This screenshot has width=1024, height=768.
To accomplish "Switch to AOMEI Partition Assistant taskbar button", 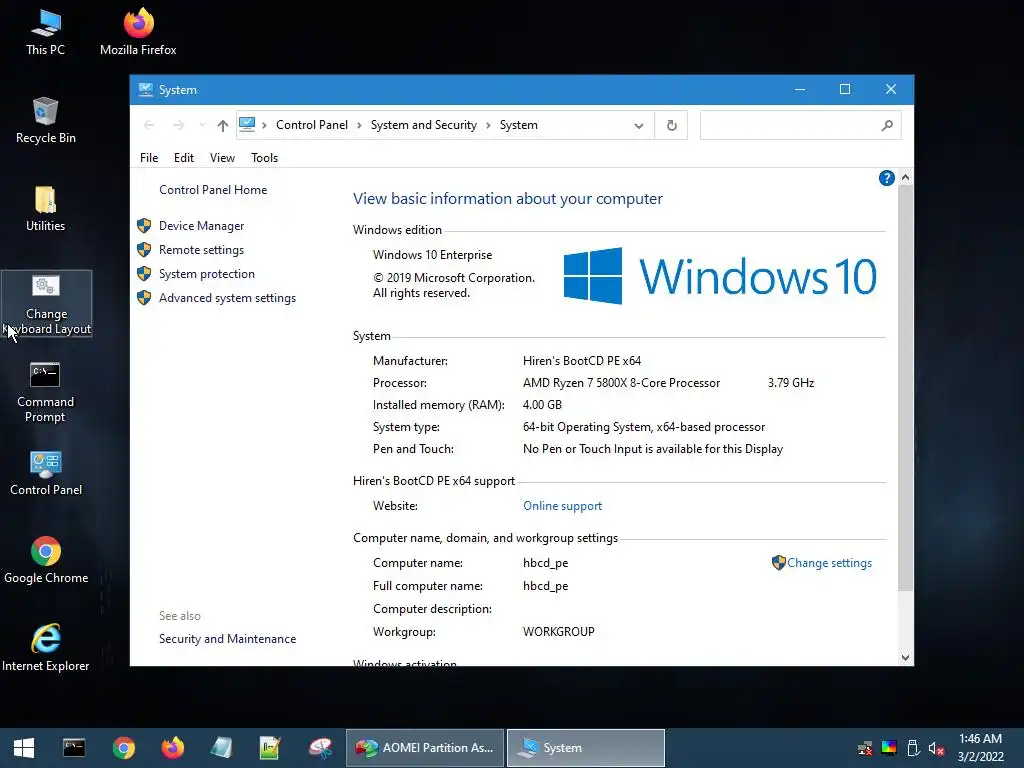I will (x=424, y=748).
